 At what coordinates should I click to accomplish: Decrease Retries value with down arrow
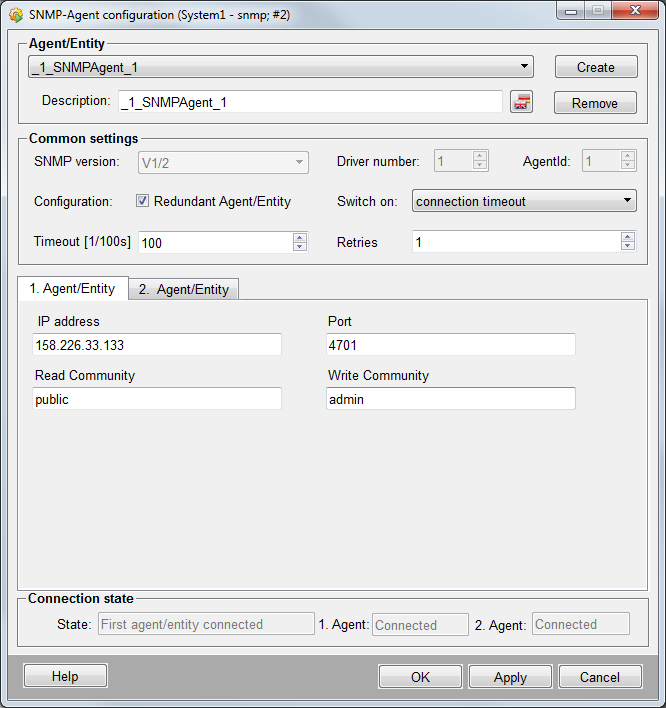click(x=627, y=247)
